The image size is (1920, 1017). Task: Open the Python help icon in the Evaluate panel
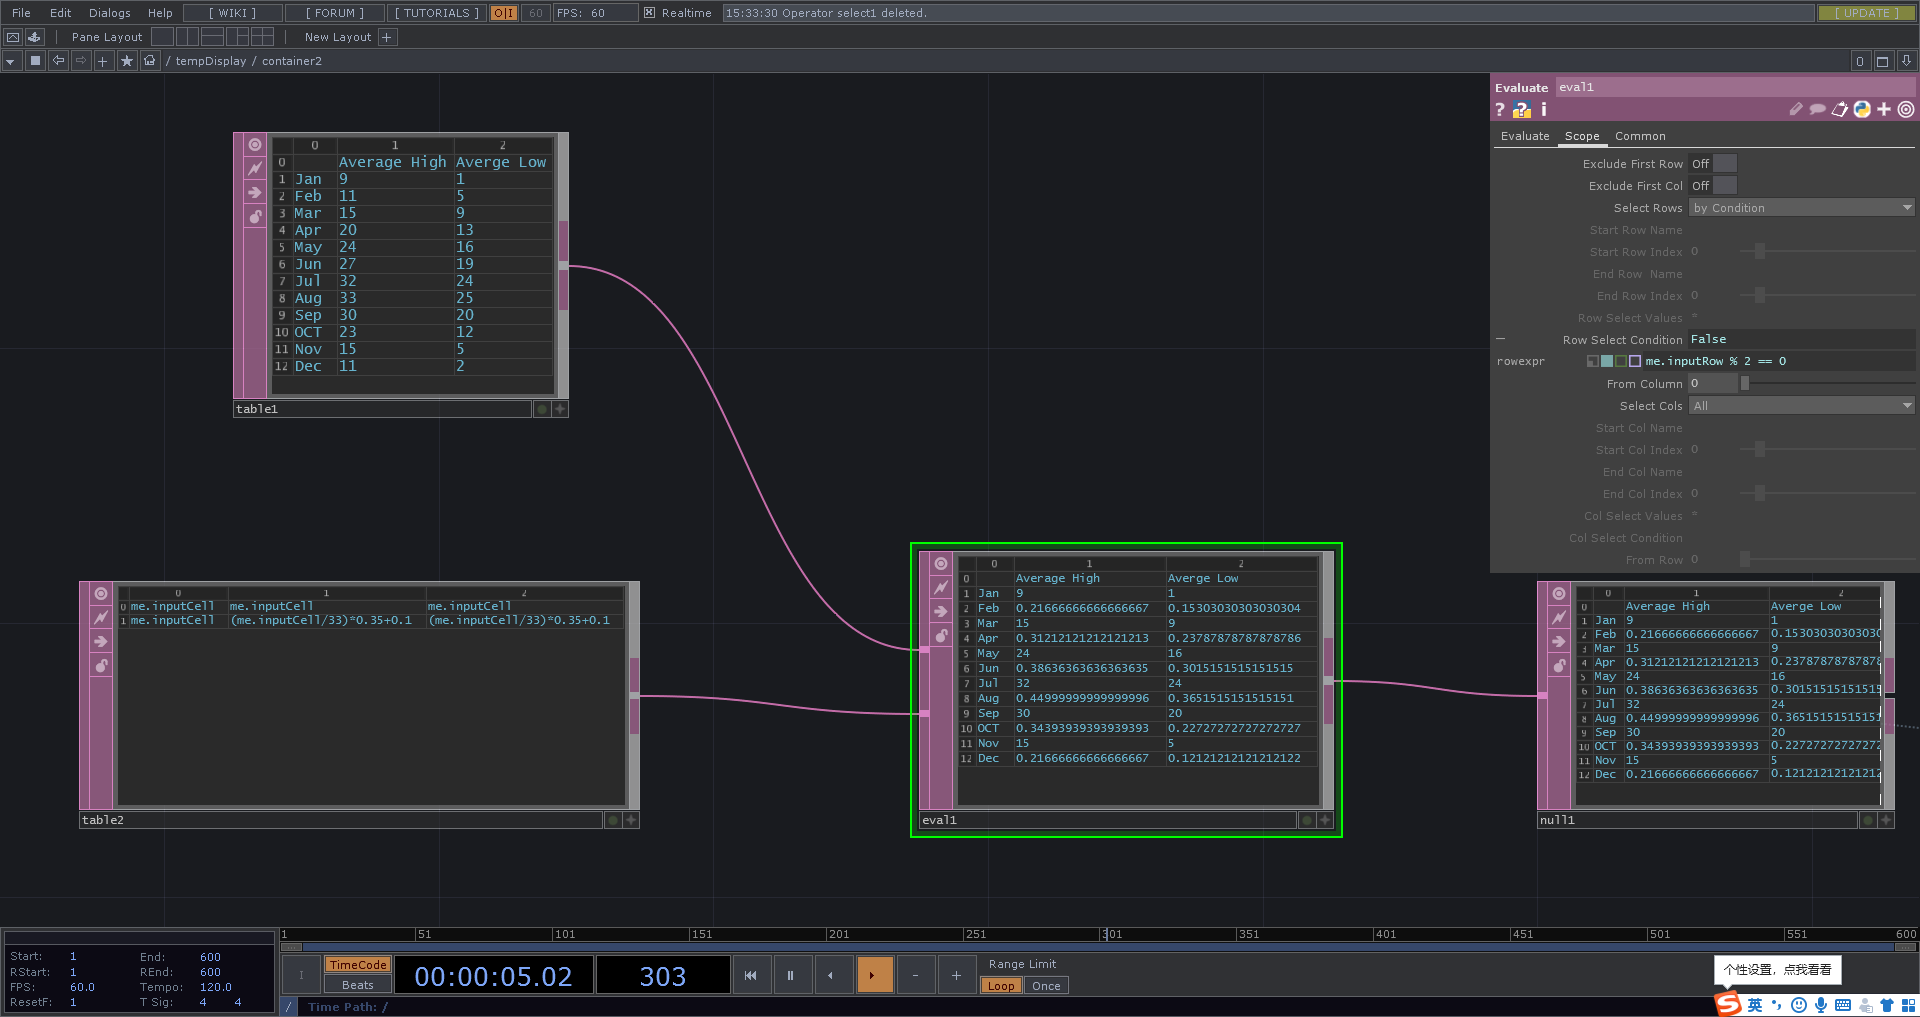(1521, 109)
